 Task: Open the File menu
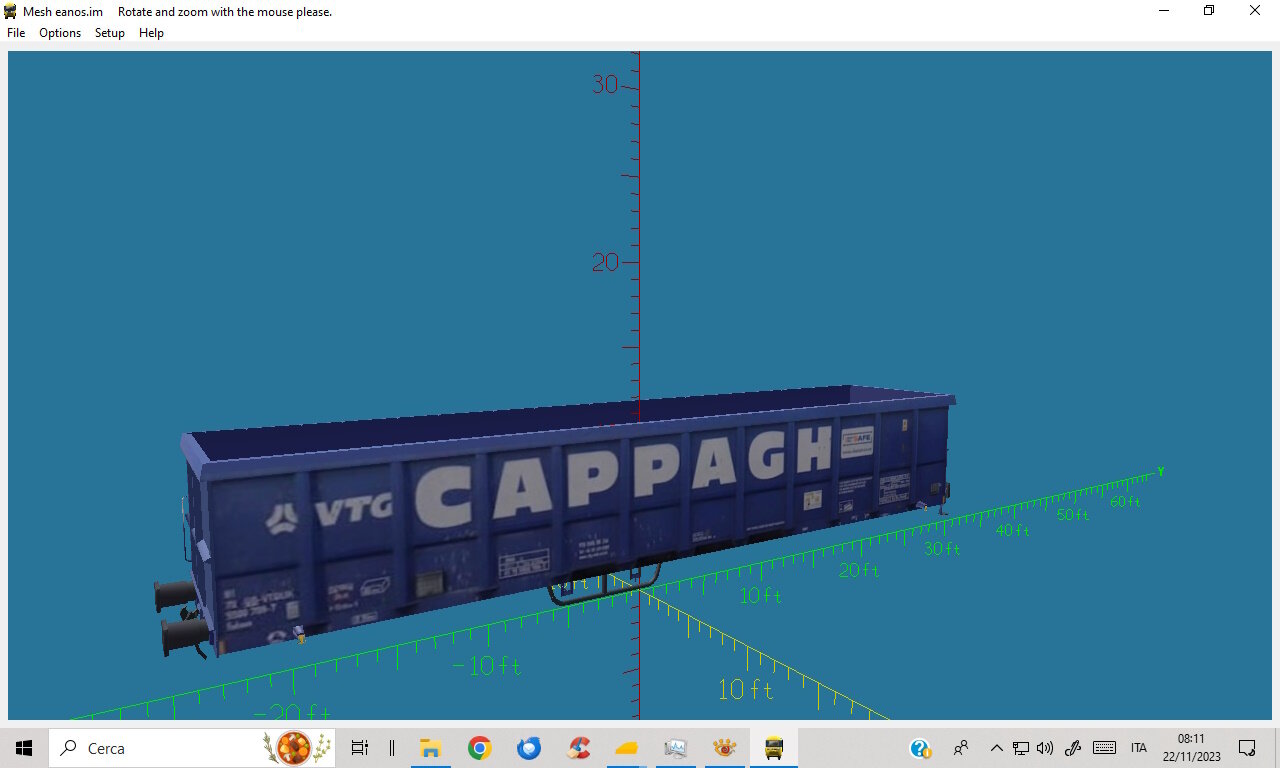tap(16, 33)
